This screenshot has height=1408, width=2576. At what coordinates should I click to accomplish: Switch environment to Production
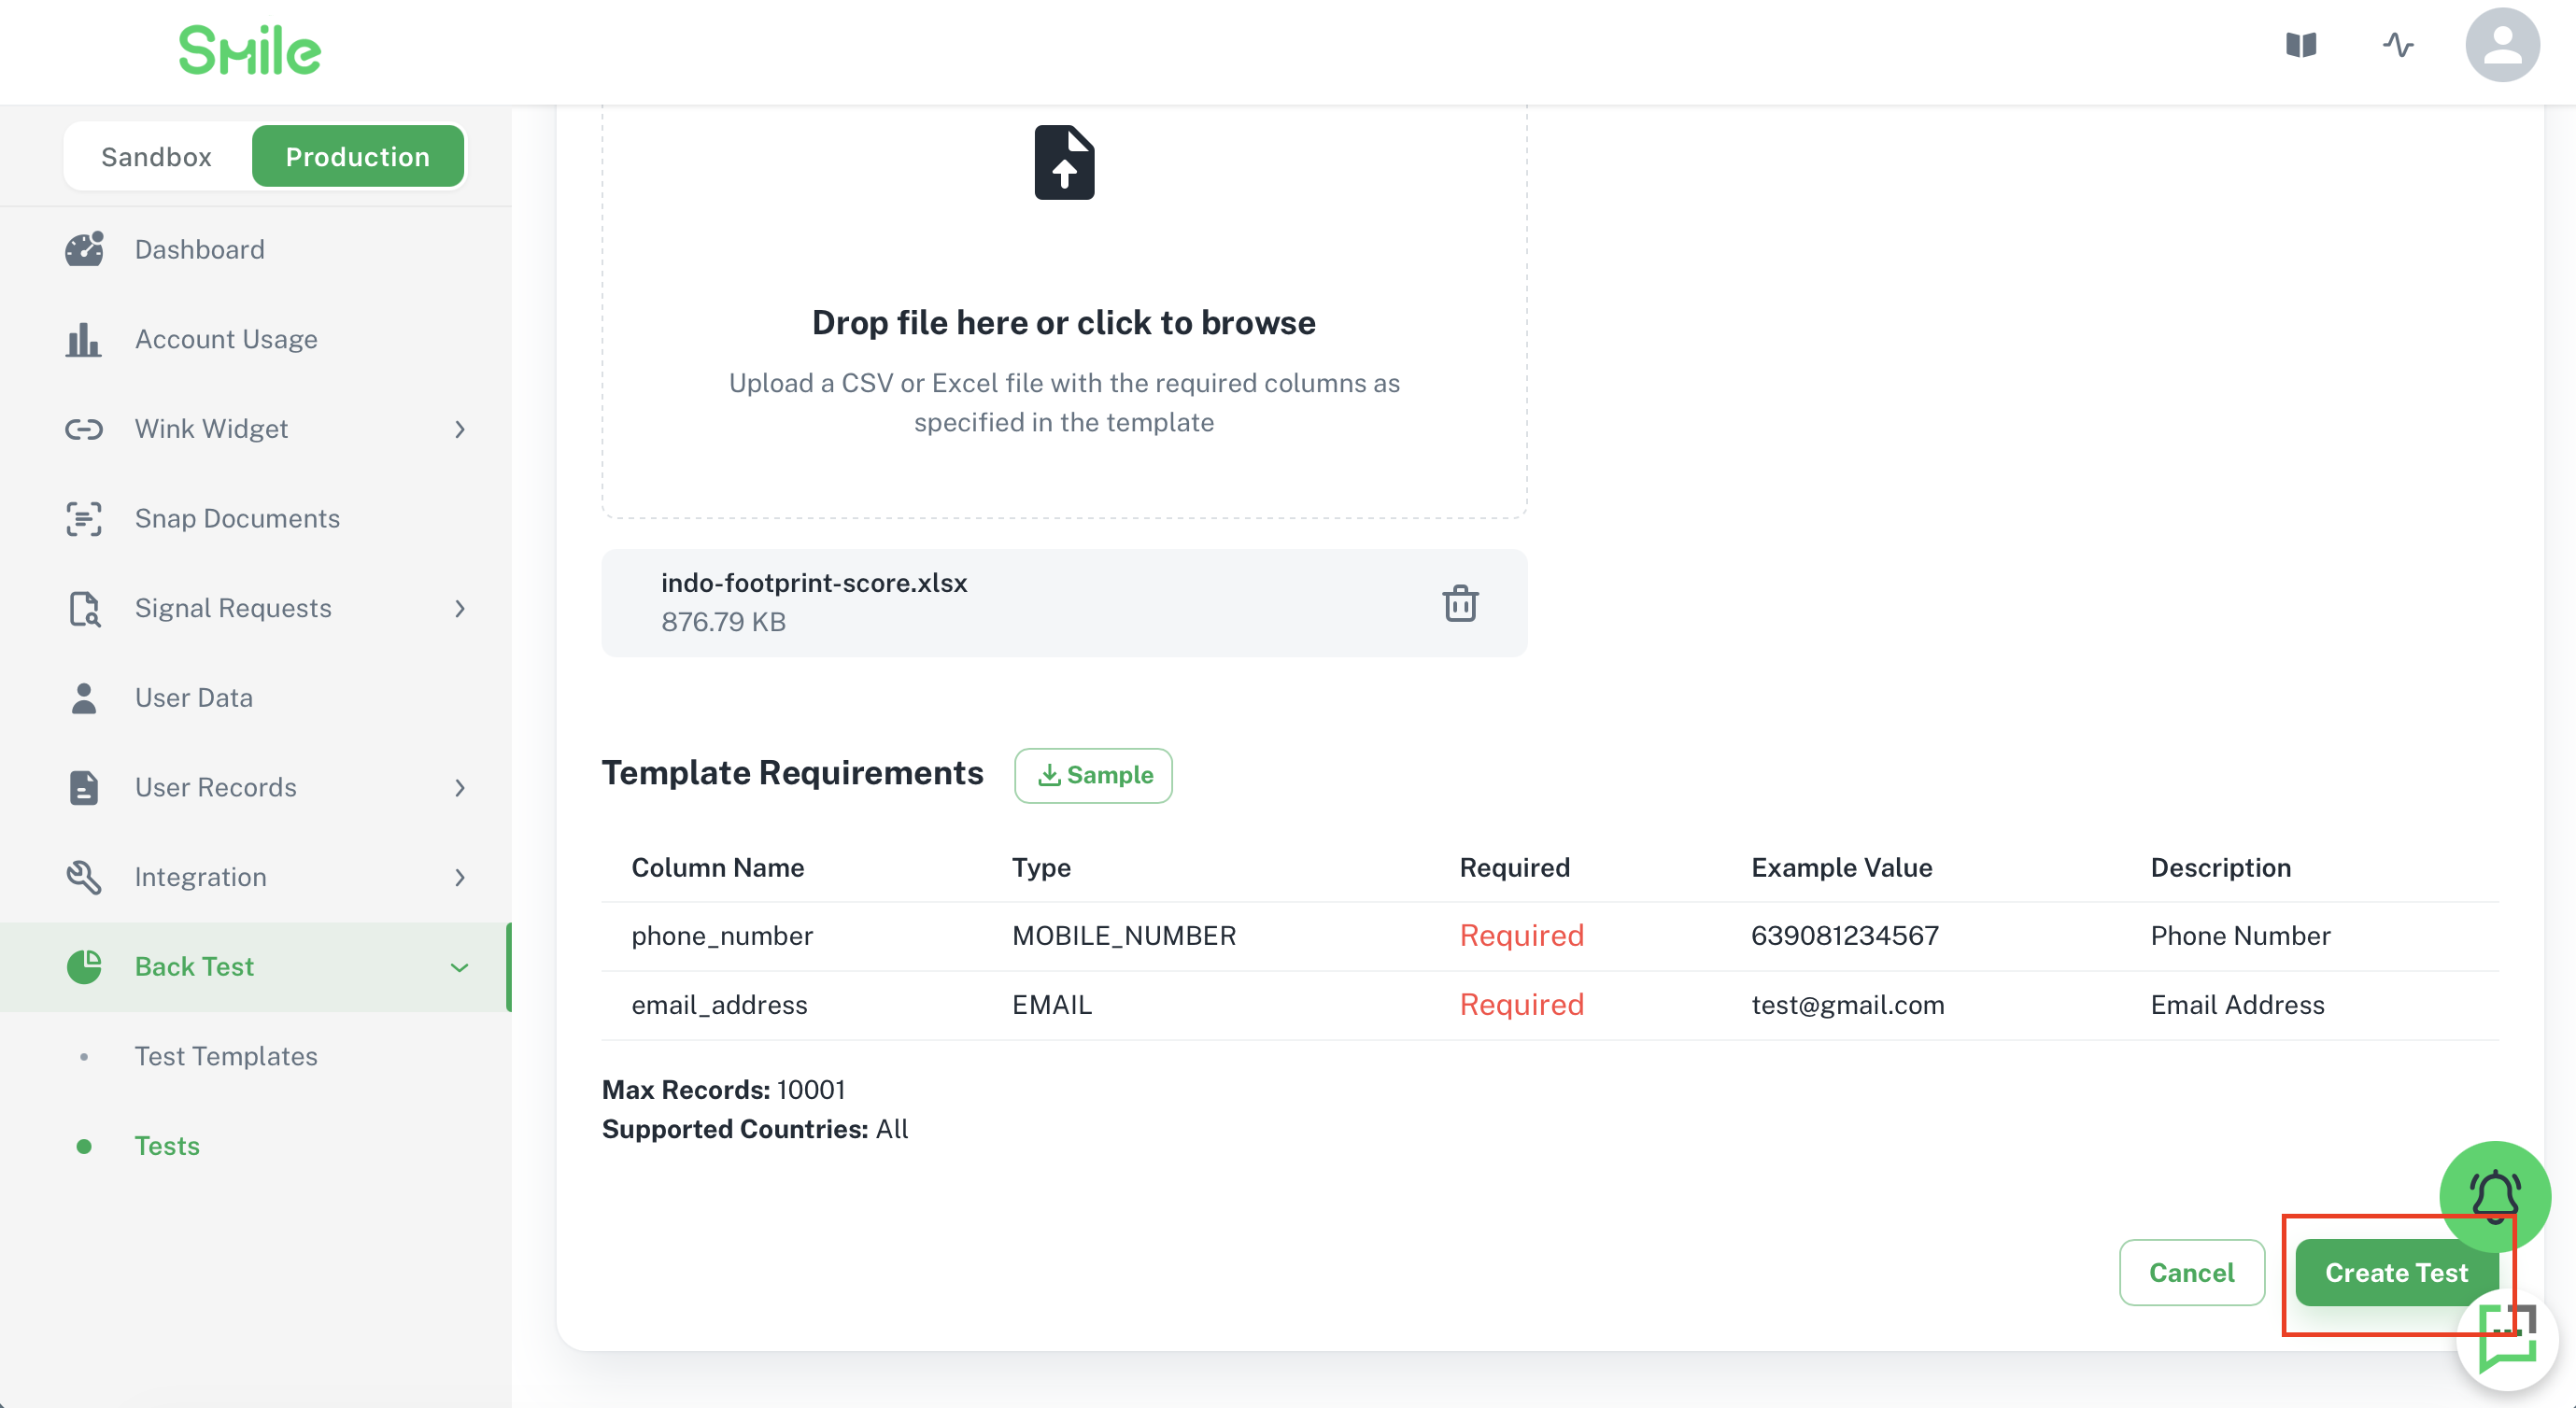[358, 157]
